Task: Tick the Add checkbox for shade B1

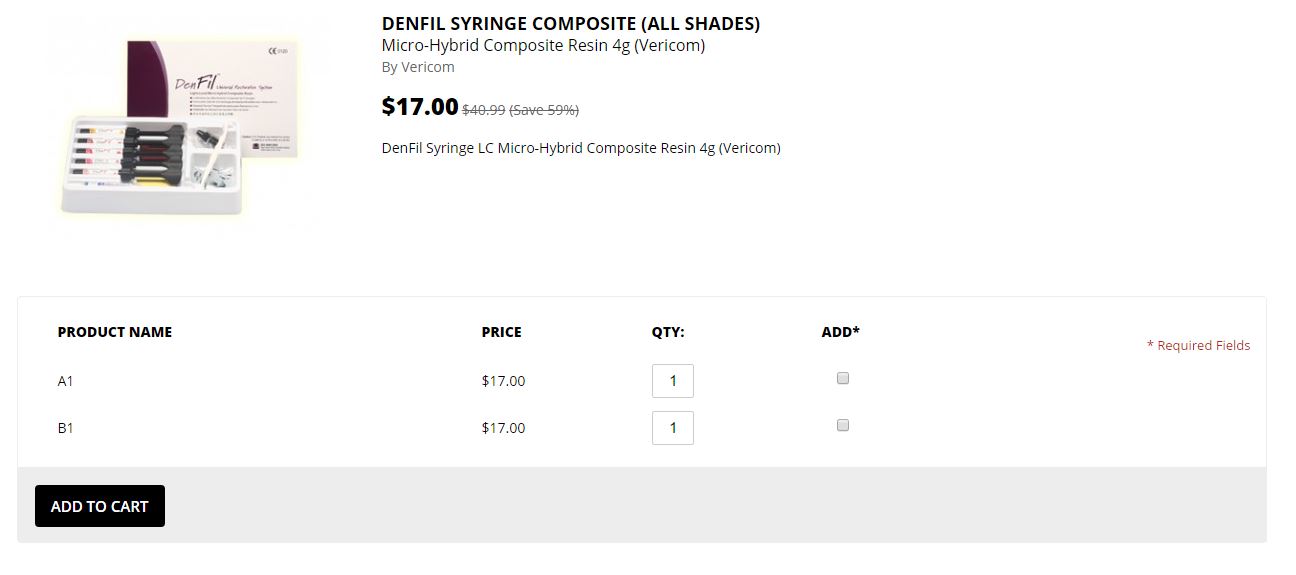Action: coord(843,425)
